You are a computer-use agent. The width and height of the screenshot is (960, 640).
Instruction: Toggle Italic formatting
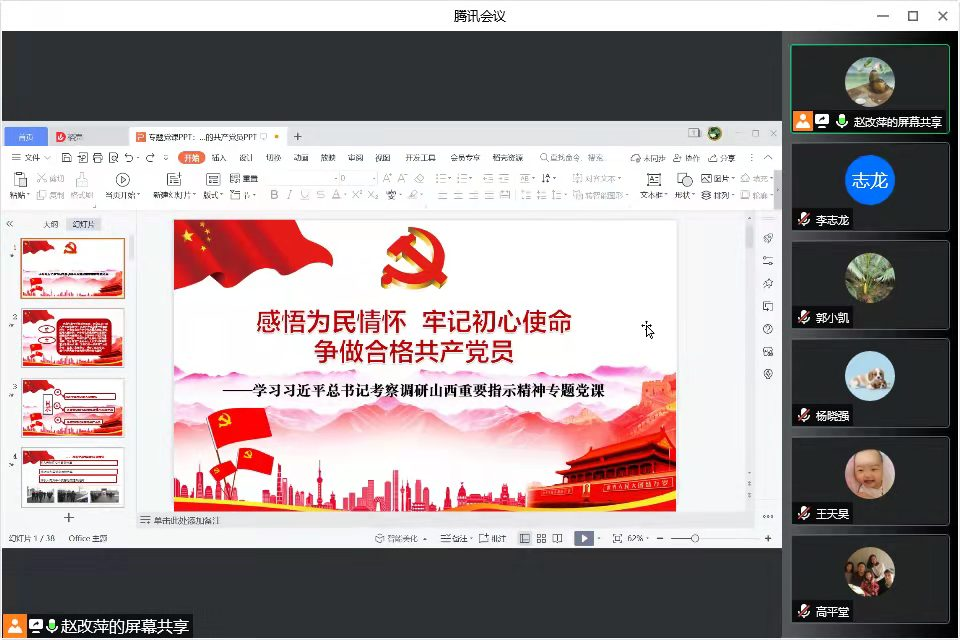[x=289, y=195]
